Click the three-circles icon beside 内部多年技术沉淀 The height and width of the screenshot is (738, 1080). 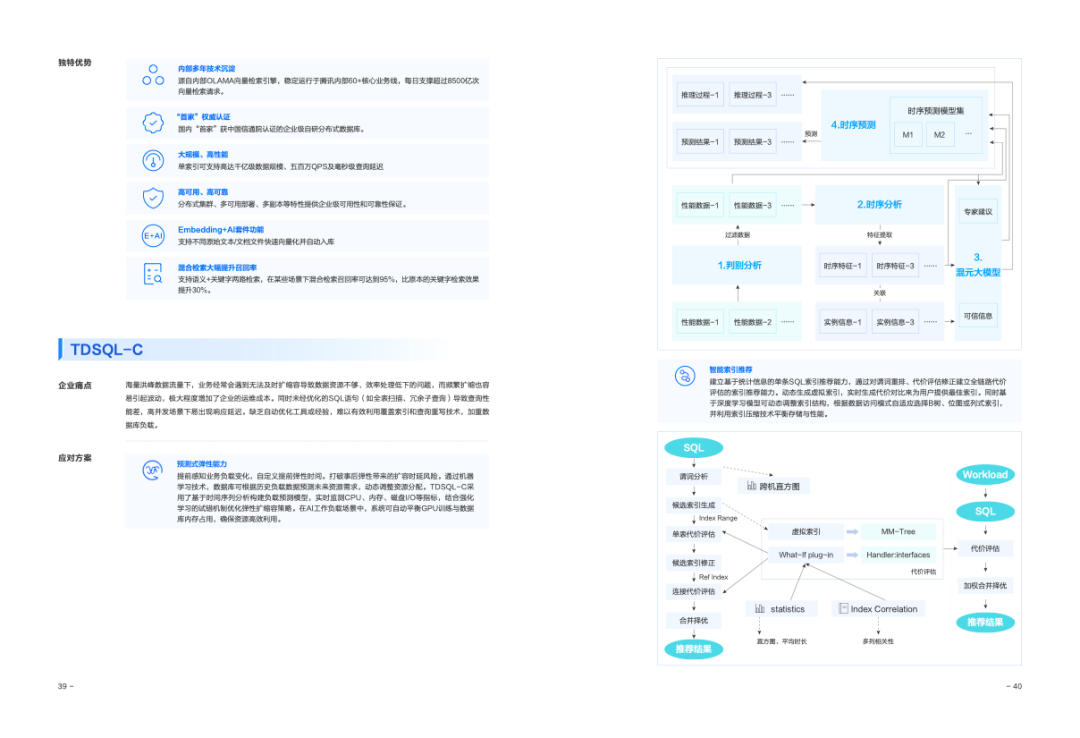click(x=153, y=75)
